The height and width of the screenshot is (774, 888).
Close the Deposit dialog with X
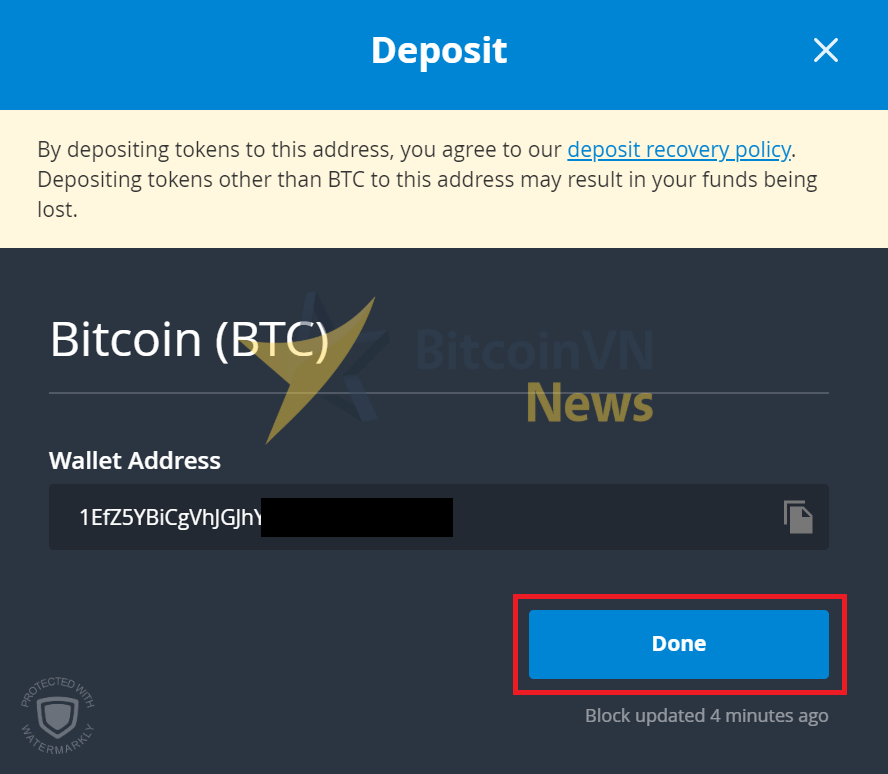pyautogui.click(x=826, y=50)
